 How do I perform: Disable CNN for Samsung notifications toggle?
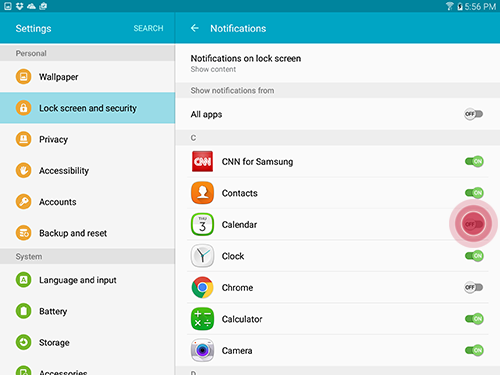coord(474,161)
